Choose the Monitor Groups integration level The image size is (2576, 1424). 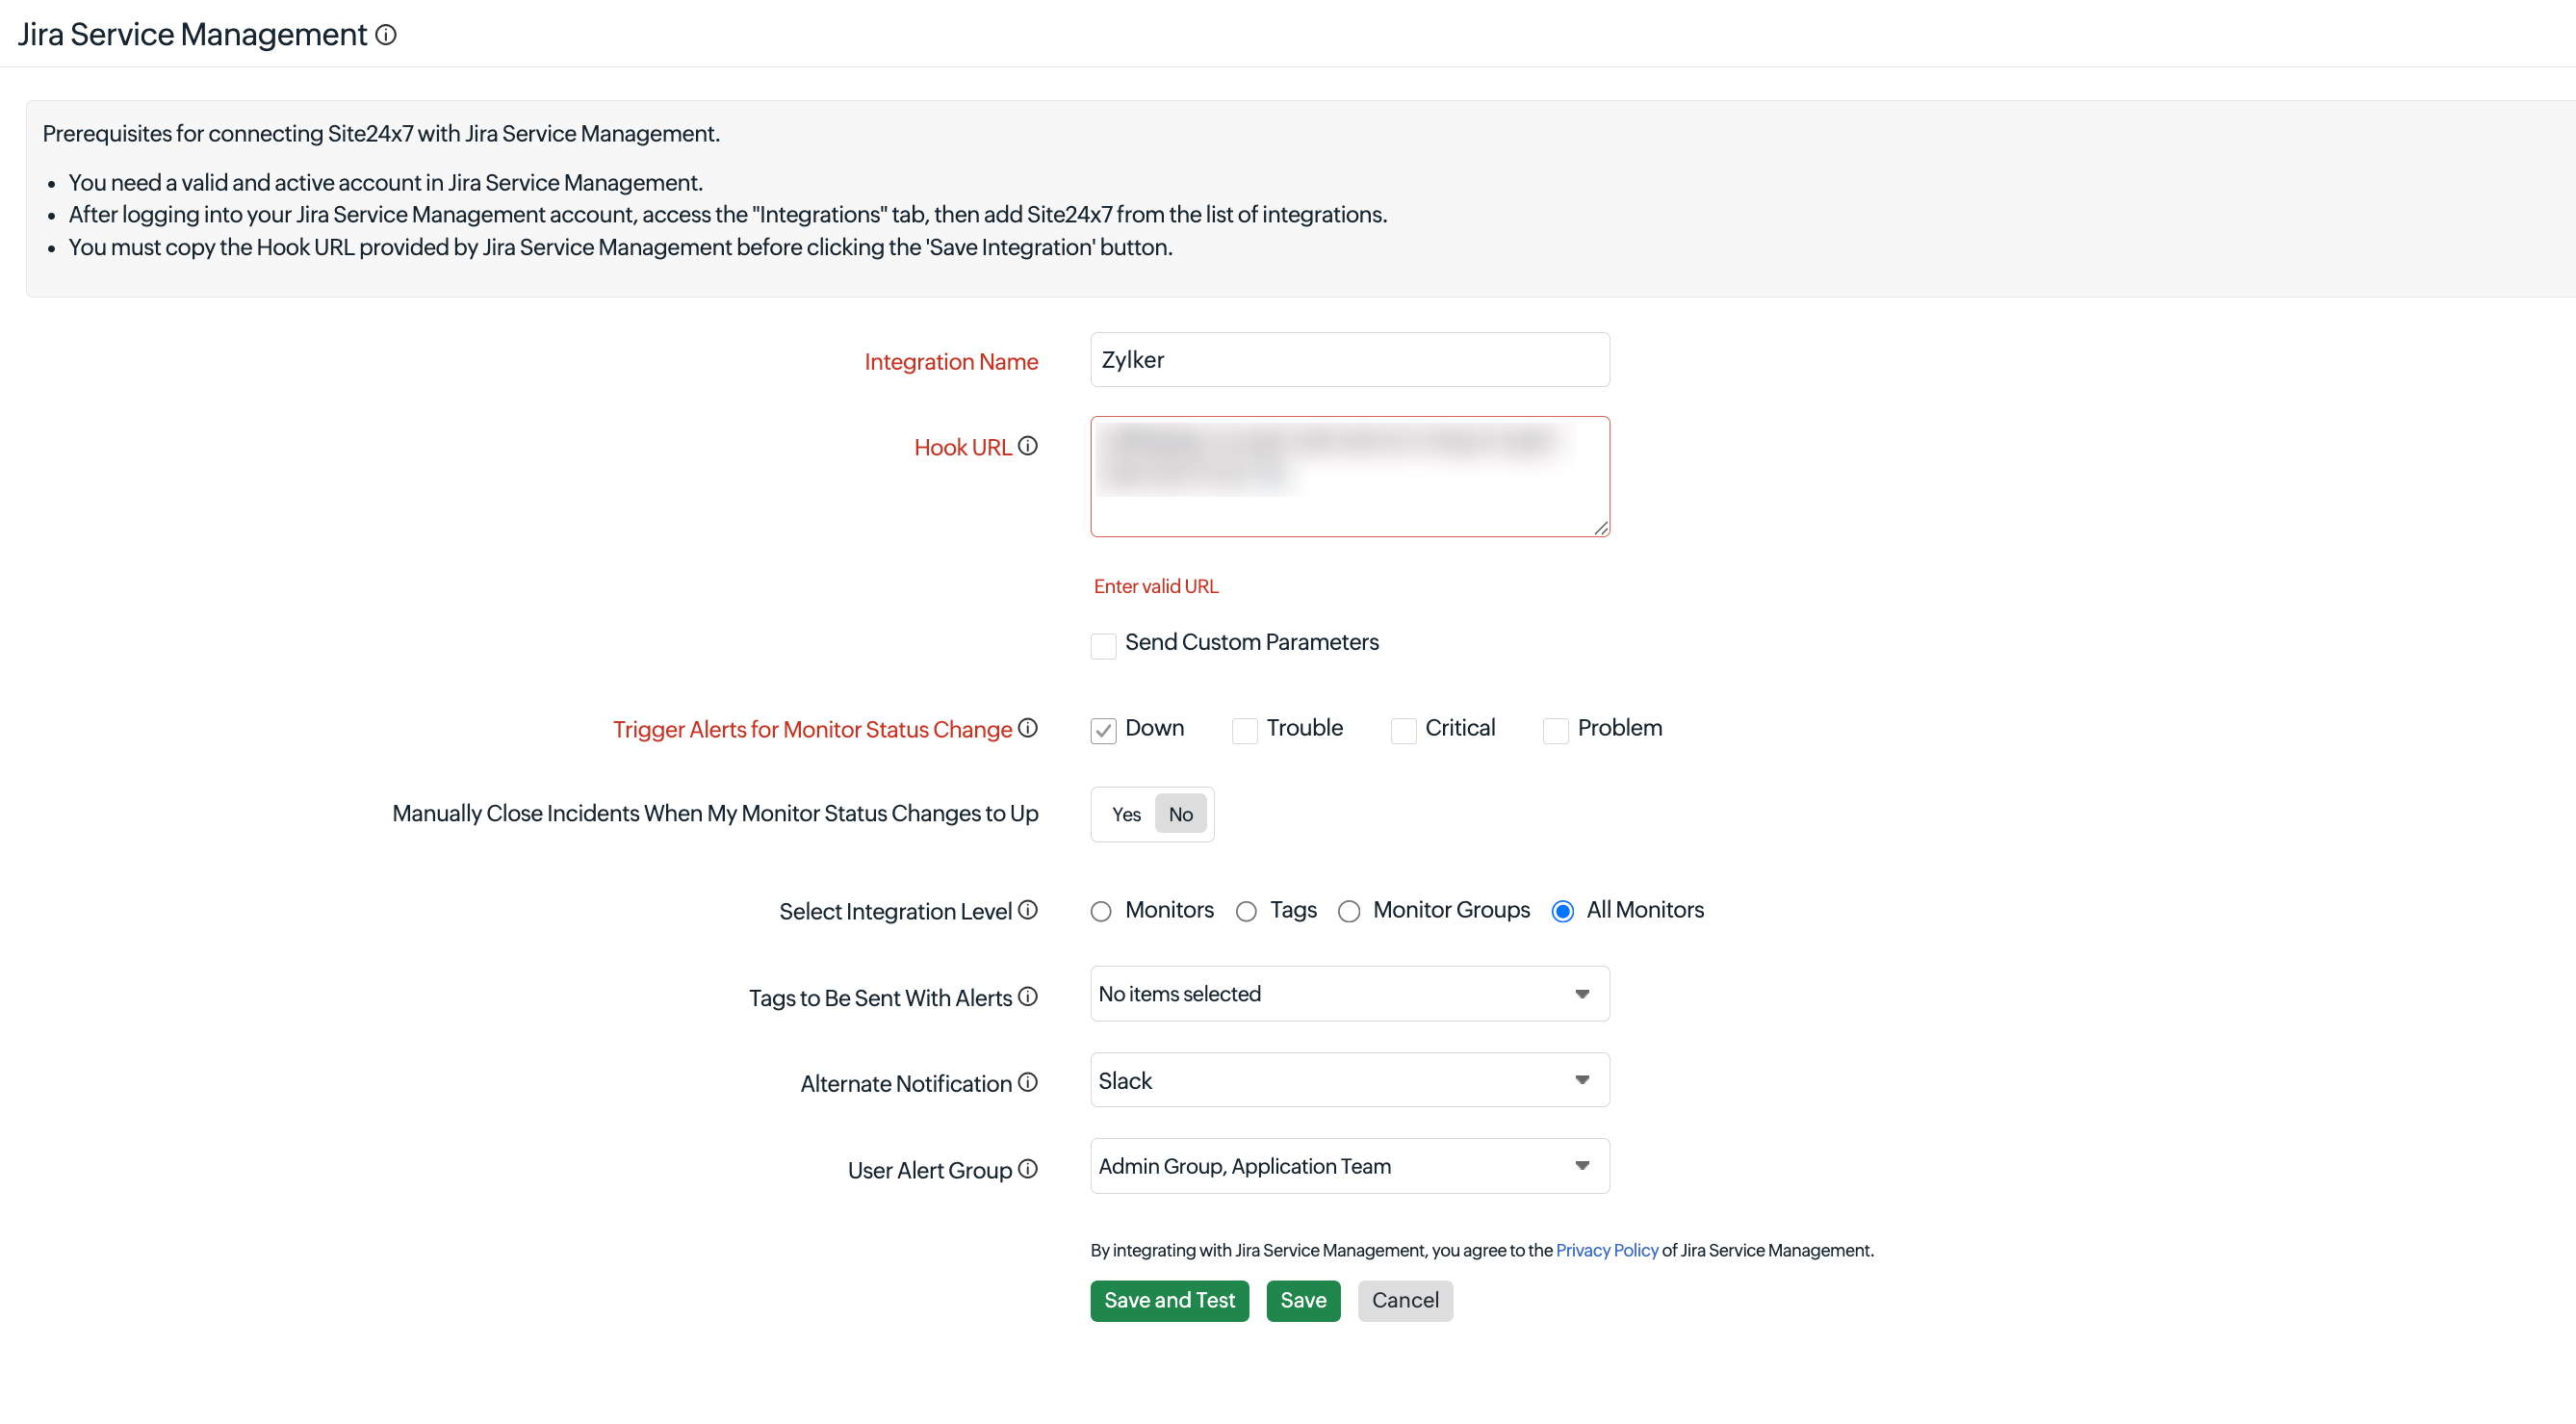point(1349,912)
